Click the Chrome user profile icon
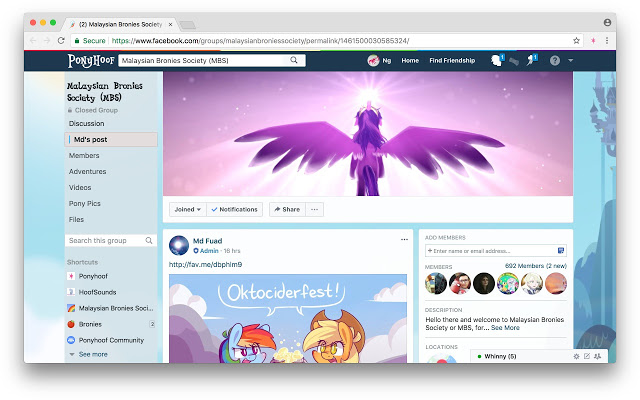The height and width of the screenshot is (400, 640). (607, 22)
